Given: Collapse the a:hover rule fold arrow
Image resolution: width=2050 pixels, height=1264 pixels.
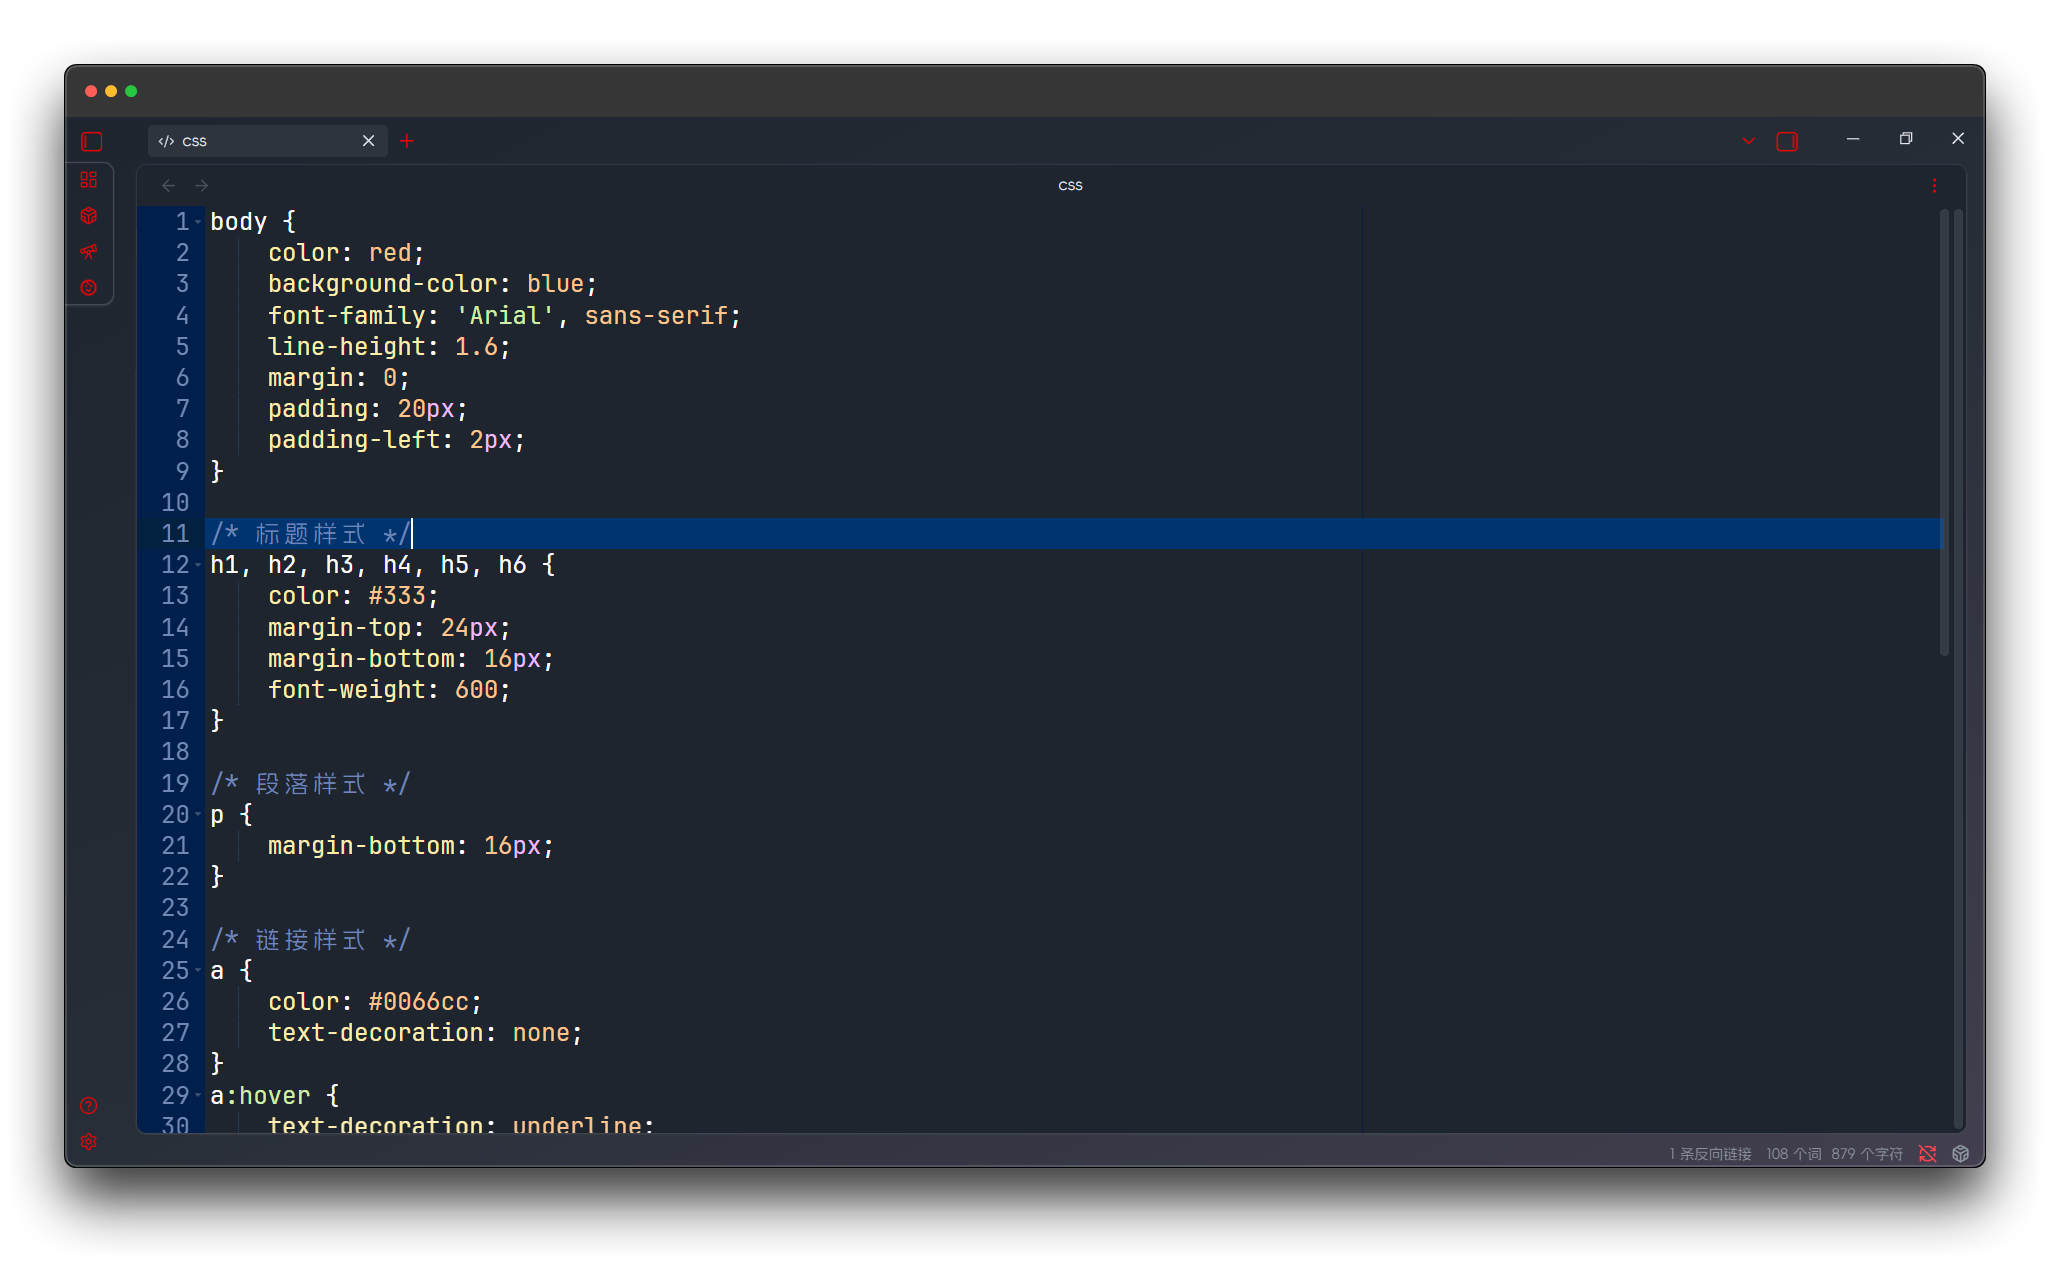Looking at the screenshot, I should click(x=198, y=1096).
